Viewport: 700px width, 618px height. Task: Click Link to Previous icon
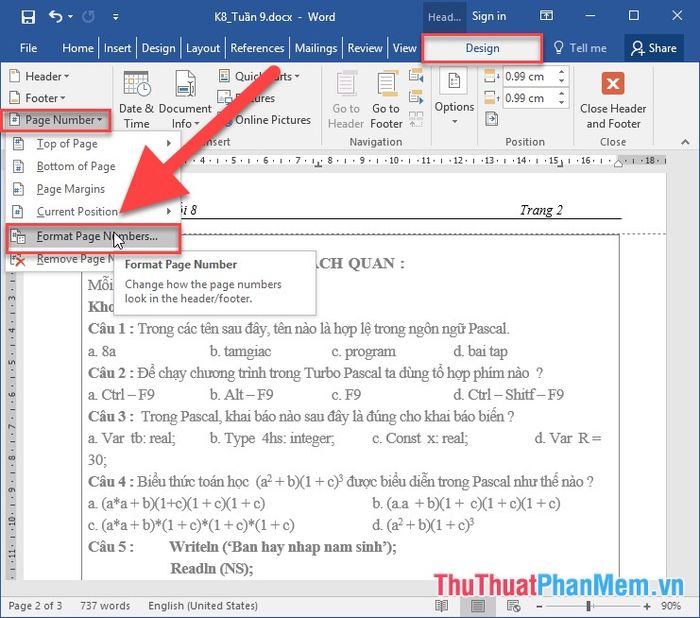416,119
